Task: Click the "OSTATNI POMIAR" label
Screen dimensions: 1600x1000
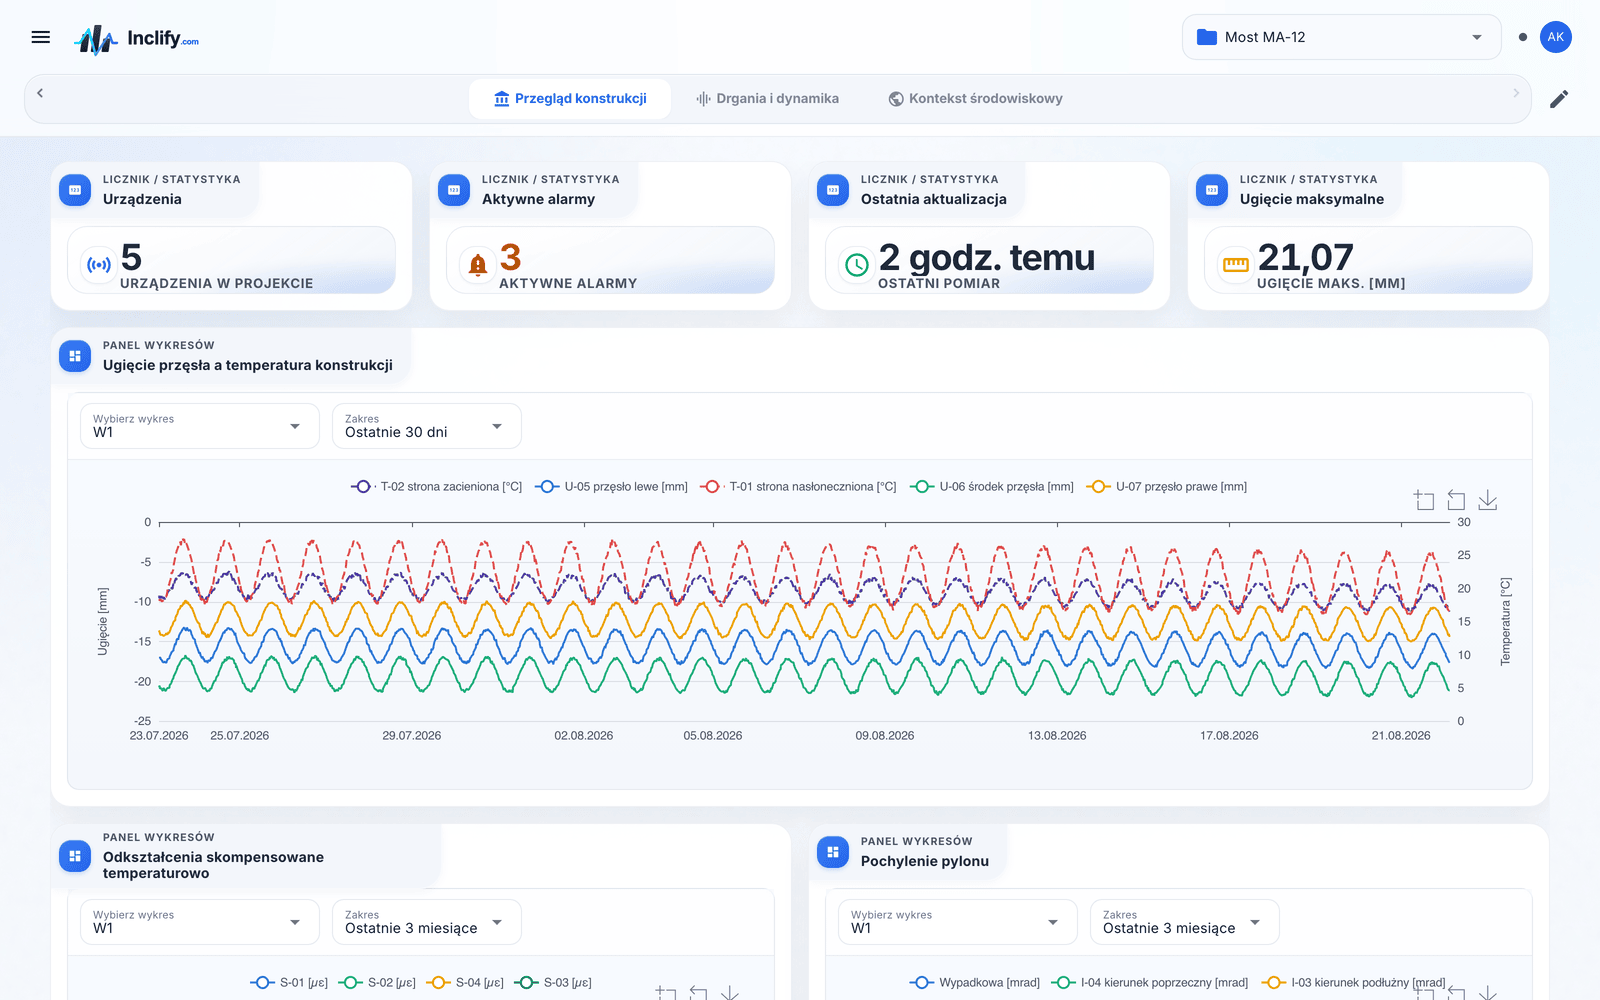Action: coord(939,283)
